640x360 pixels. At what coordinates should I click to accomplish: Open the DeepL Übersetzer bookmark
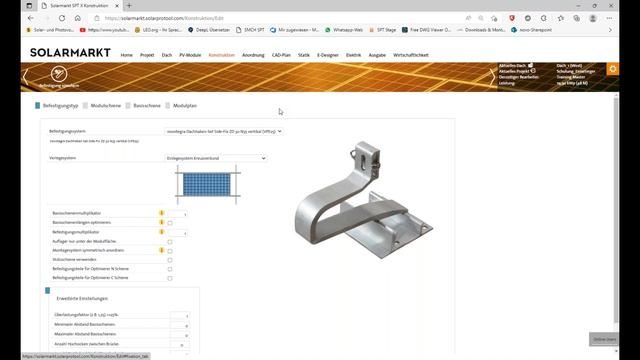(x=209, y=30)
